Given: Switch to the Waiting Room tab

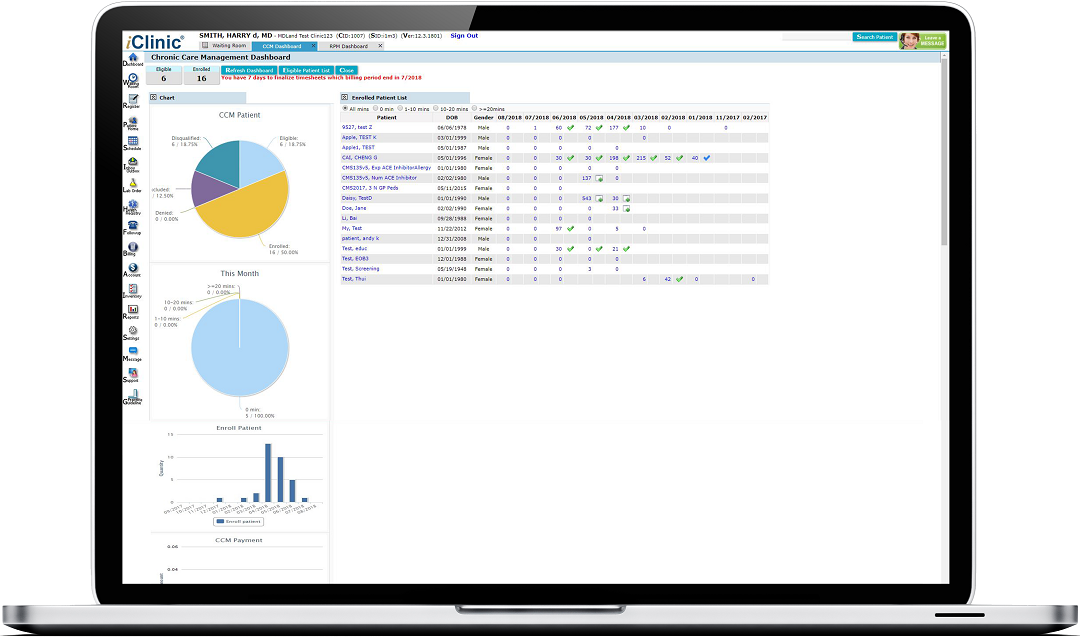Looking at the screenshot, I should click(226, 46).
